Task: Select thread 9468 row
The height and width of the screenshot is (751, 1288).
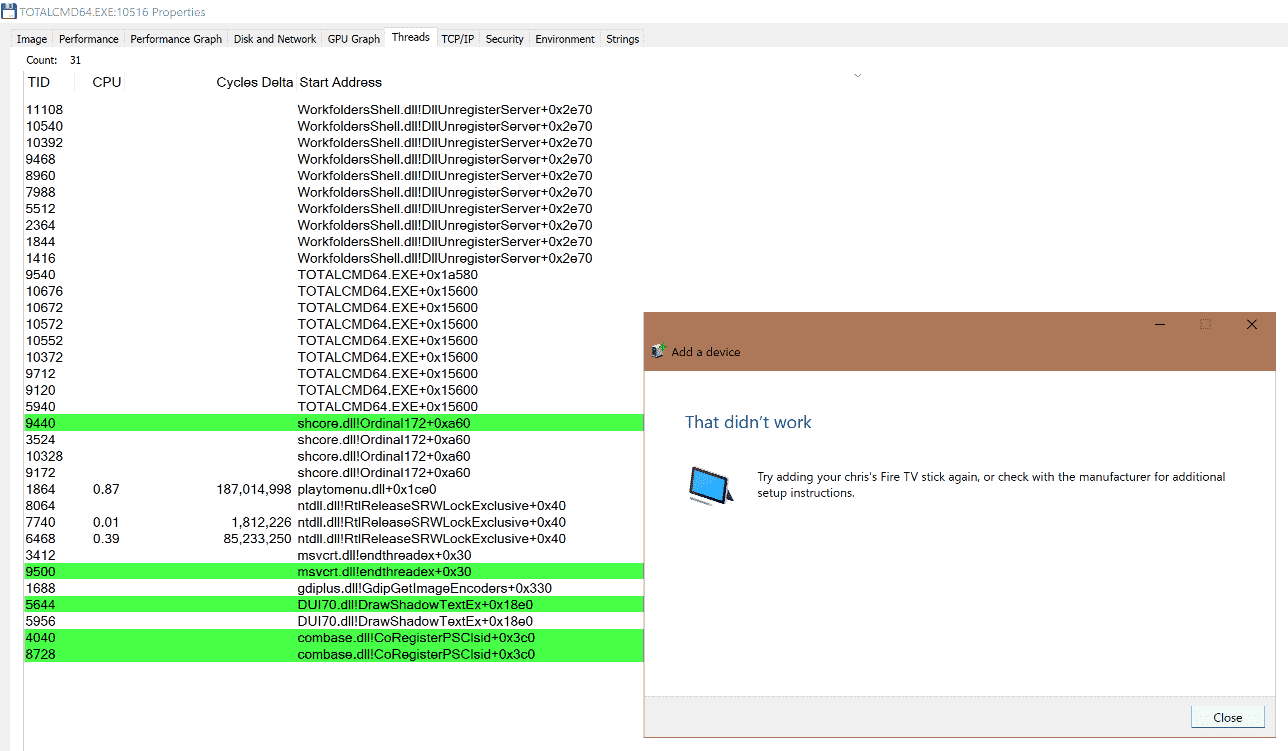Action: point(333,159)
